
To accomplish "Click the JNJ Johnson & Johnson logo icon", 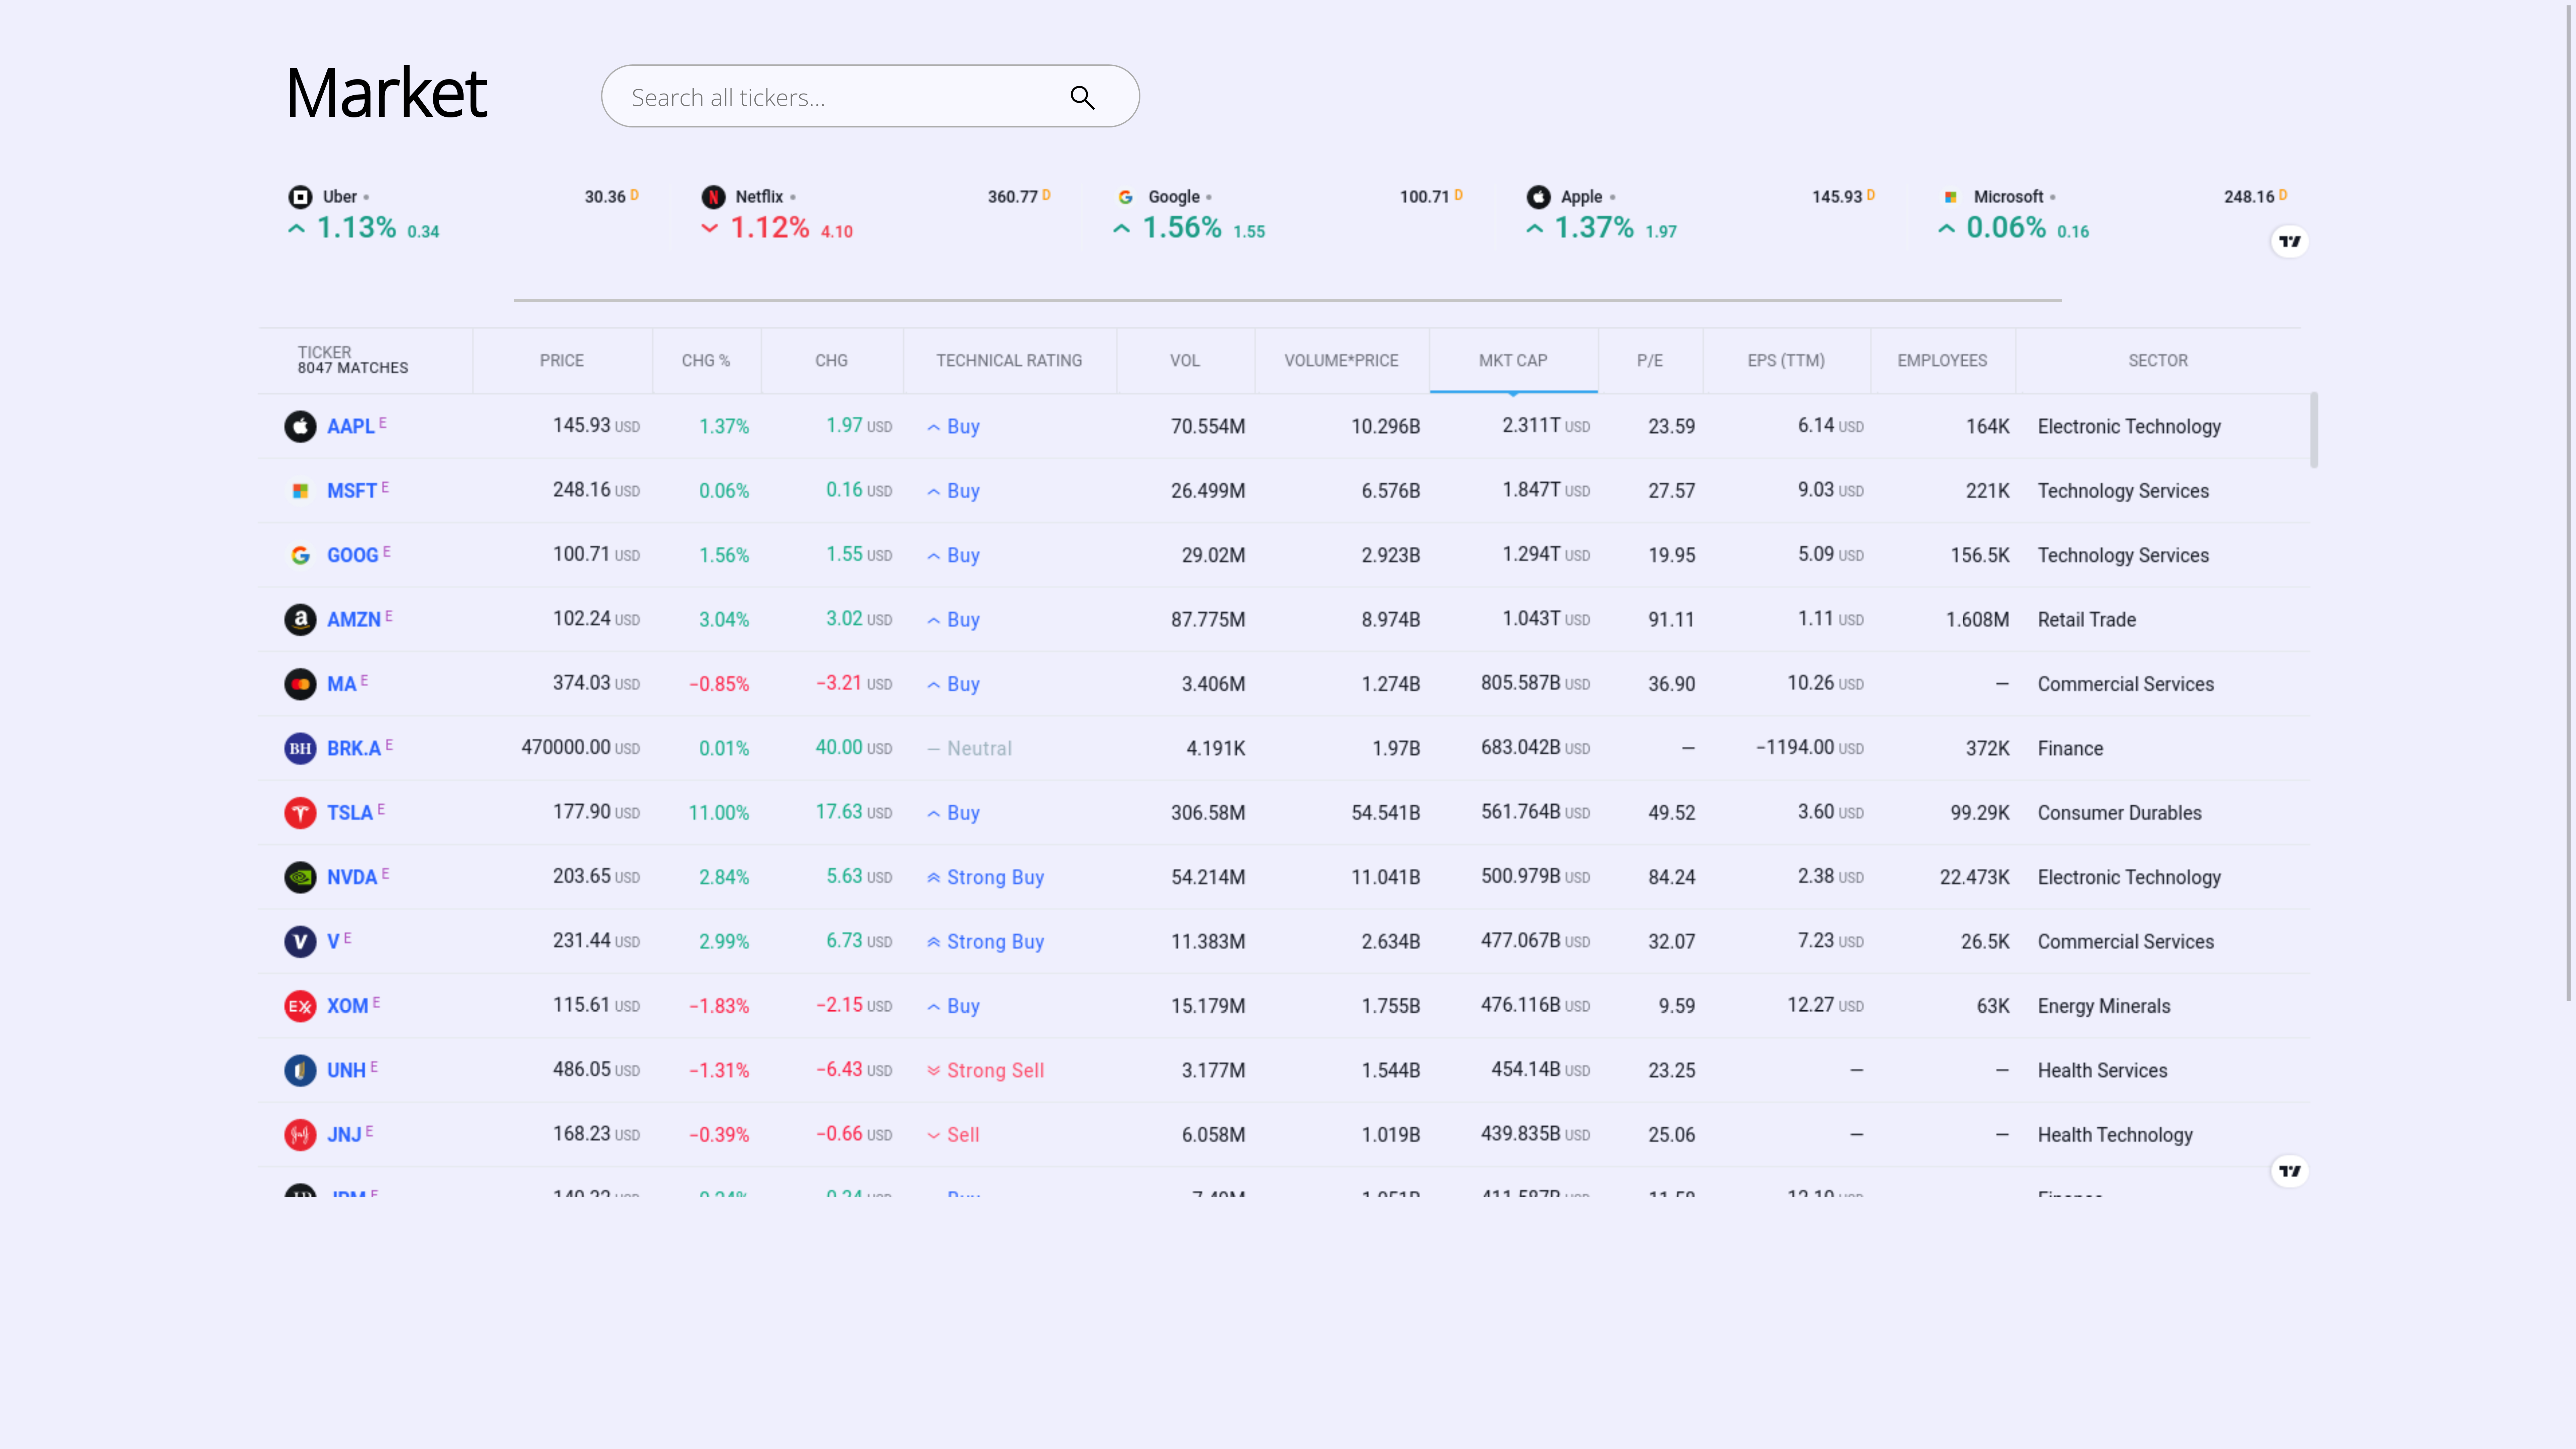I will [x=300, y=1135].
